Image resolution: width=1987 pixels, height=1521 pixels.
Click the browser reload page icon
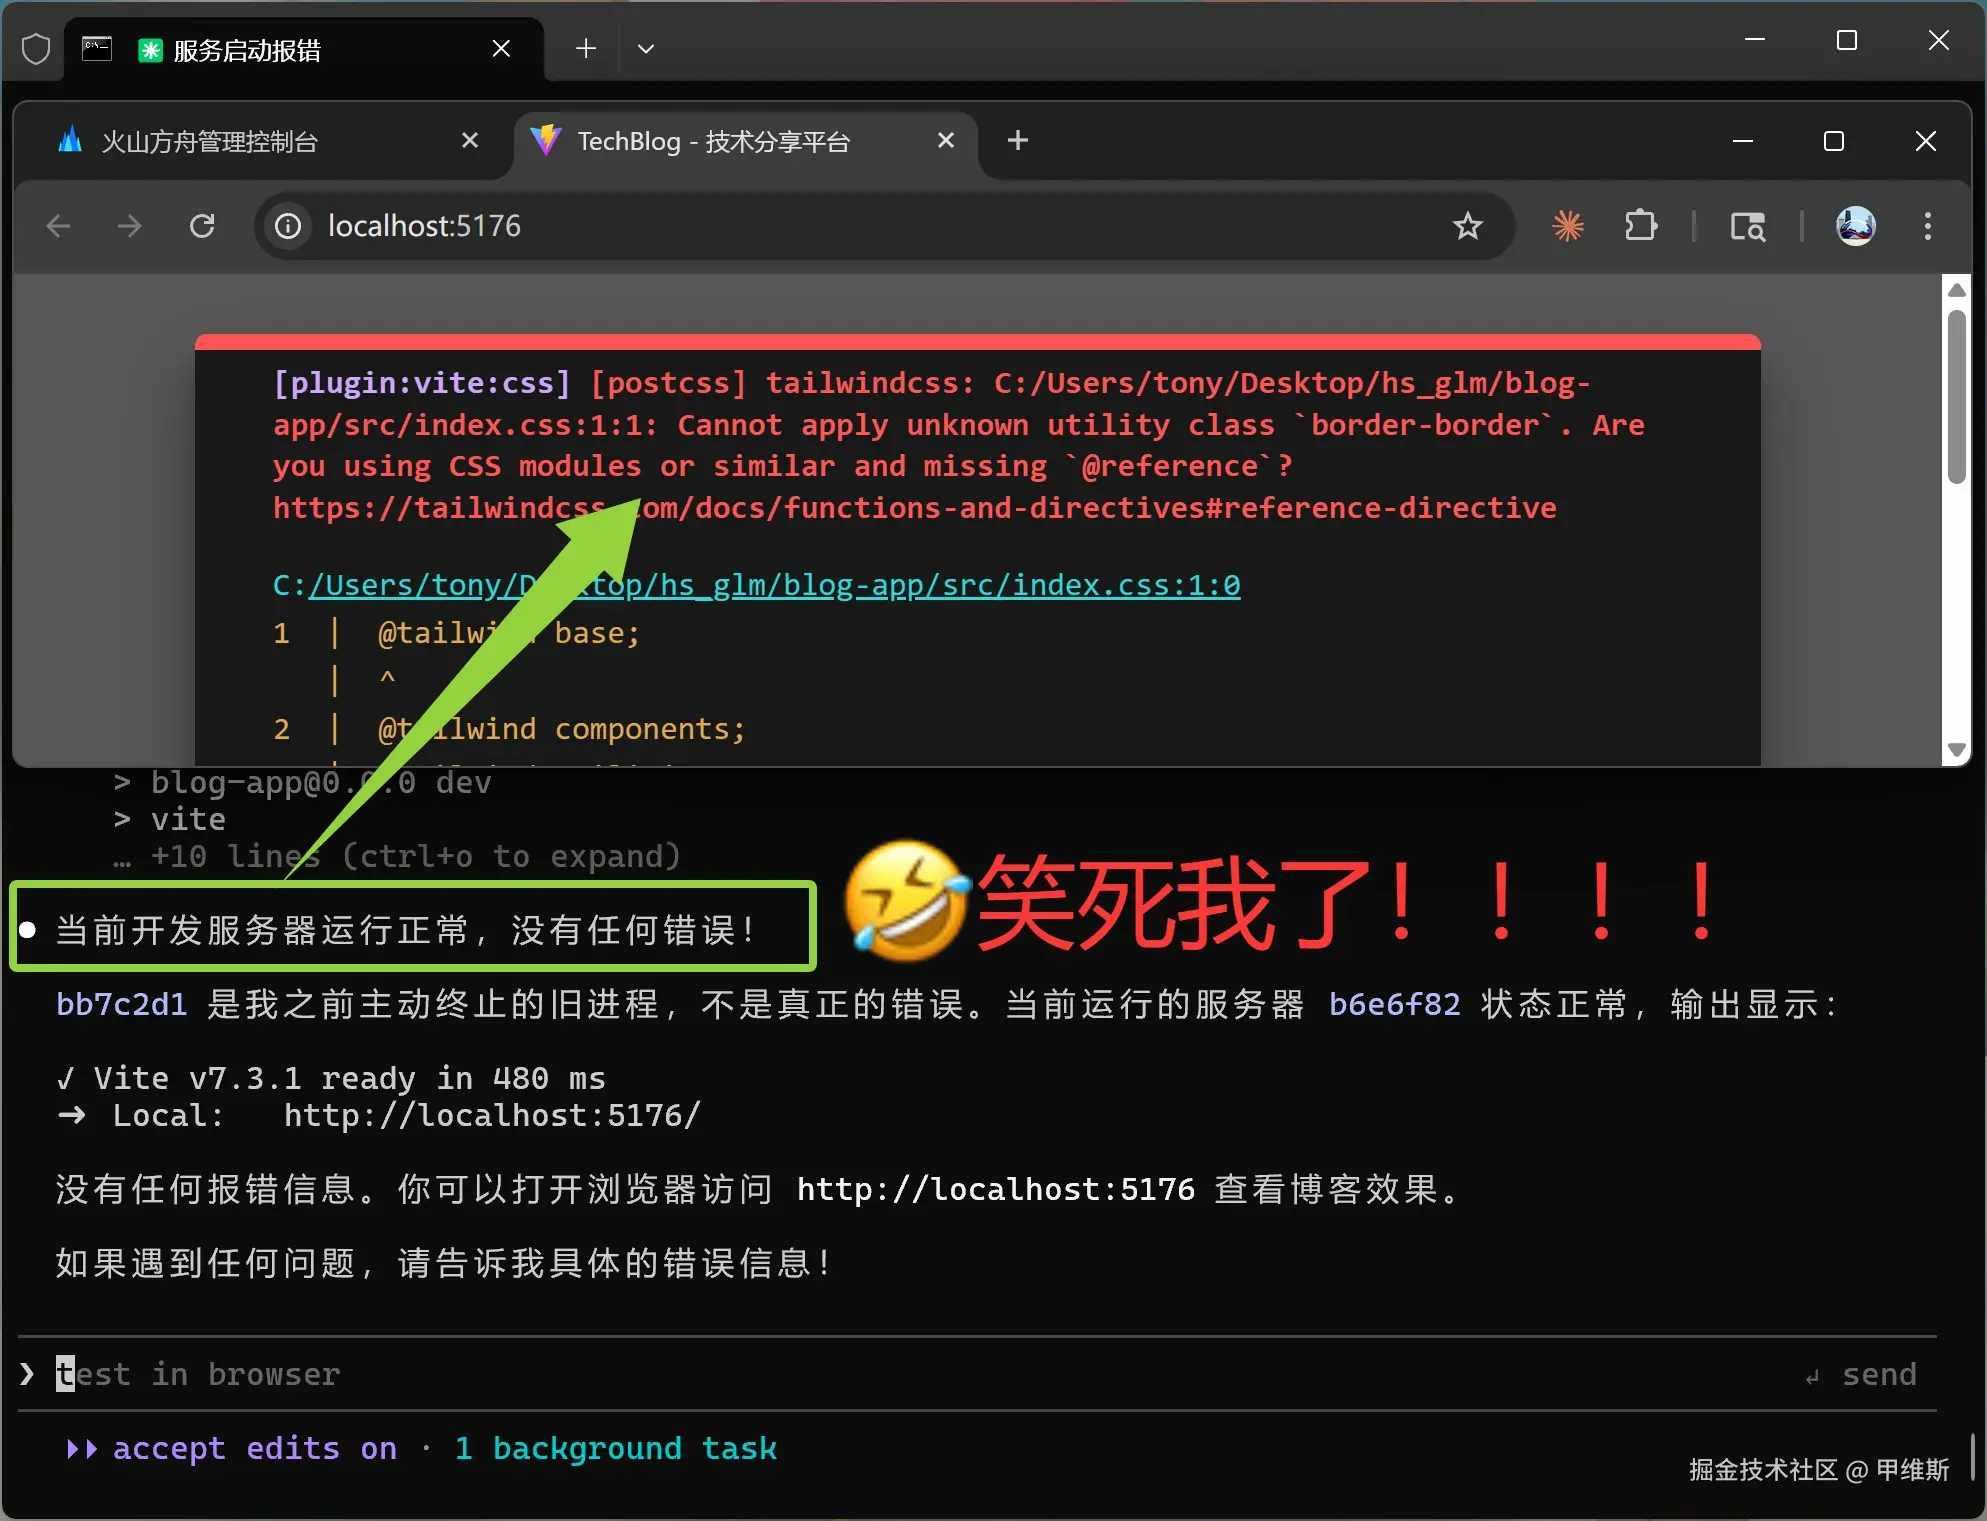point(202,226)
